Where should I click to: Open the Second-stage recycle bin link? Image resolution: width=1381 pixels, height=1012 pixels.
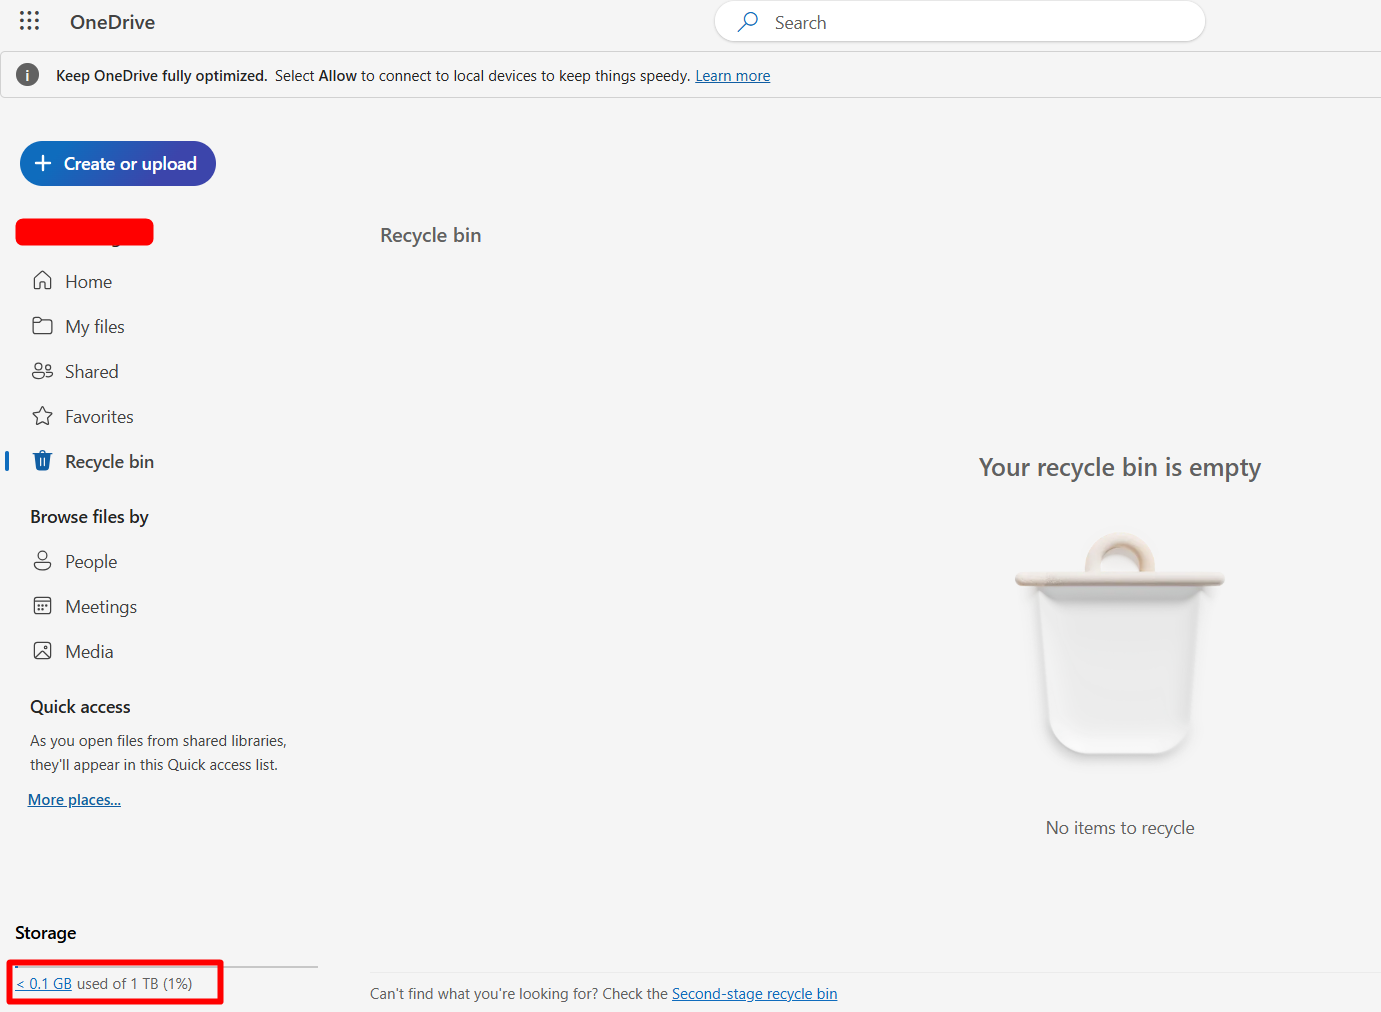coord(754,994)
